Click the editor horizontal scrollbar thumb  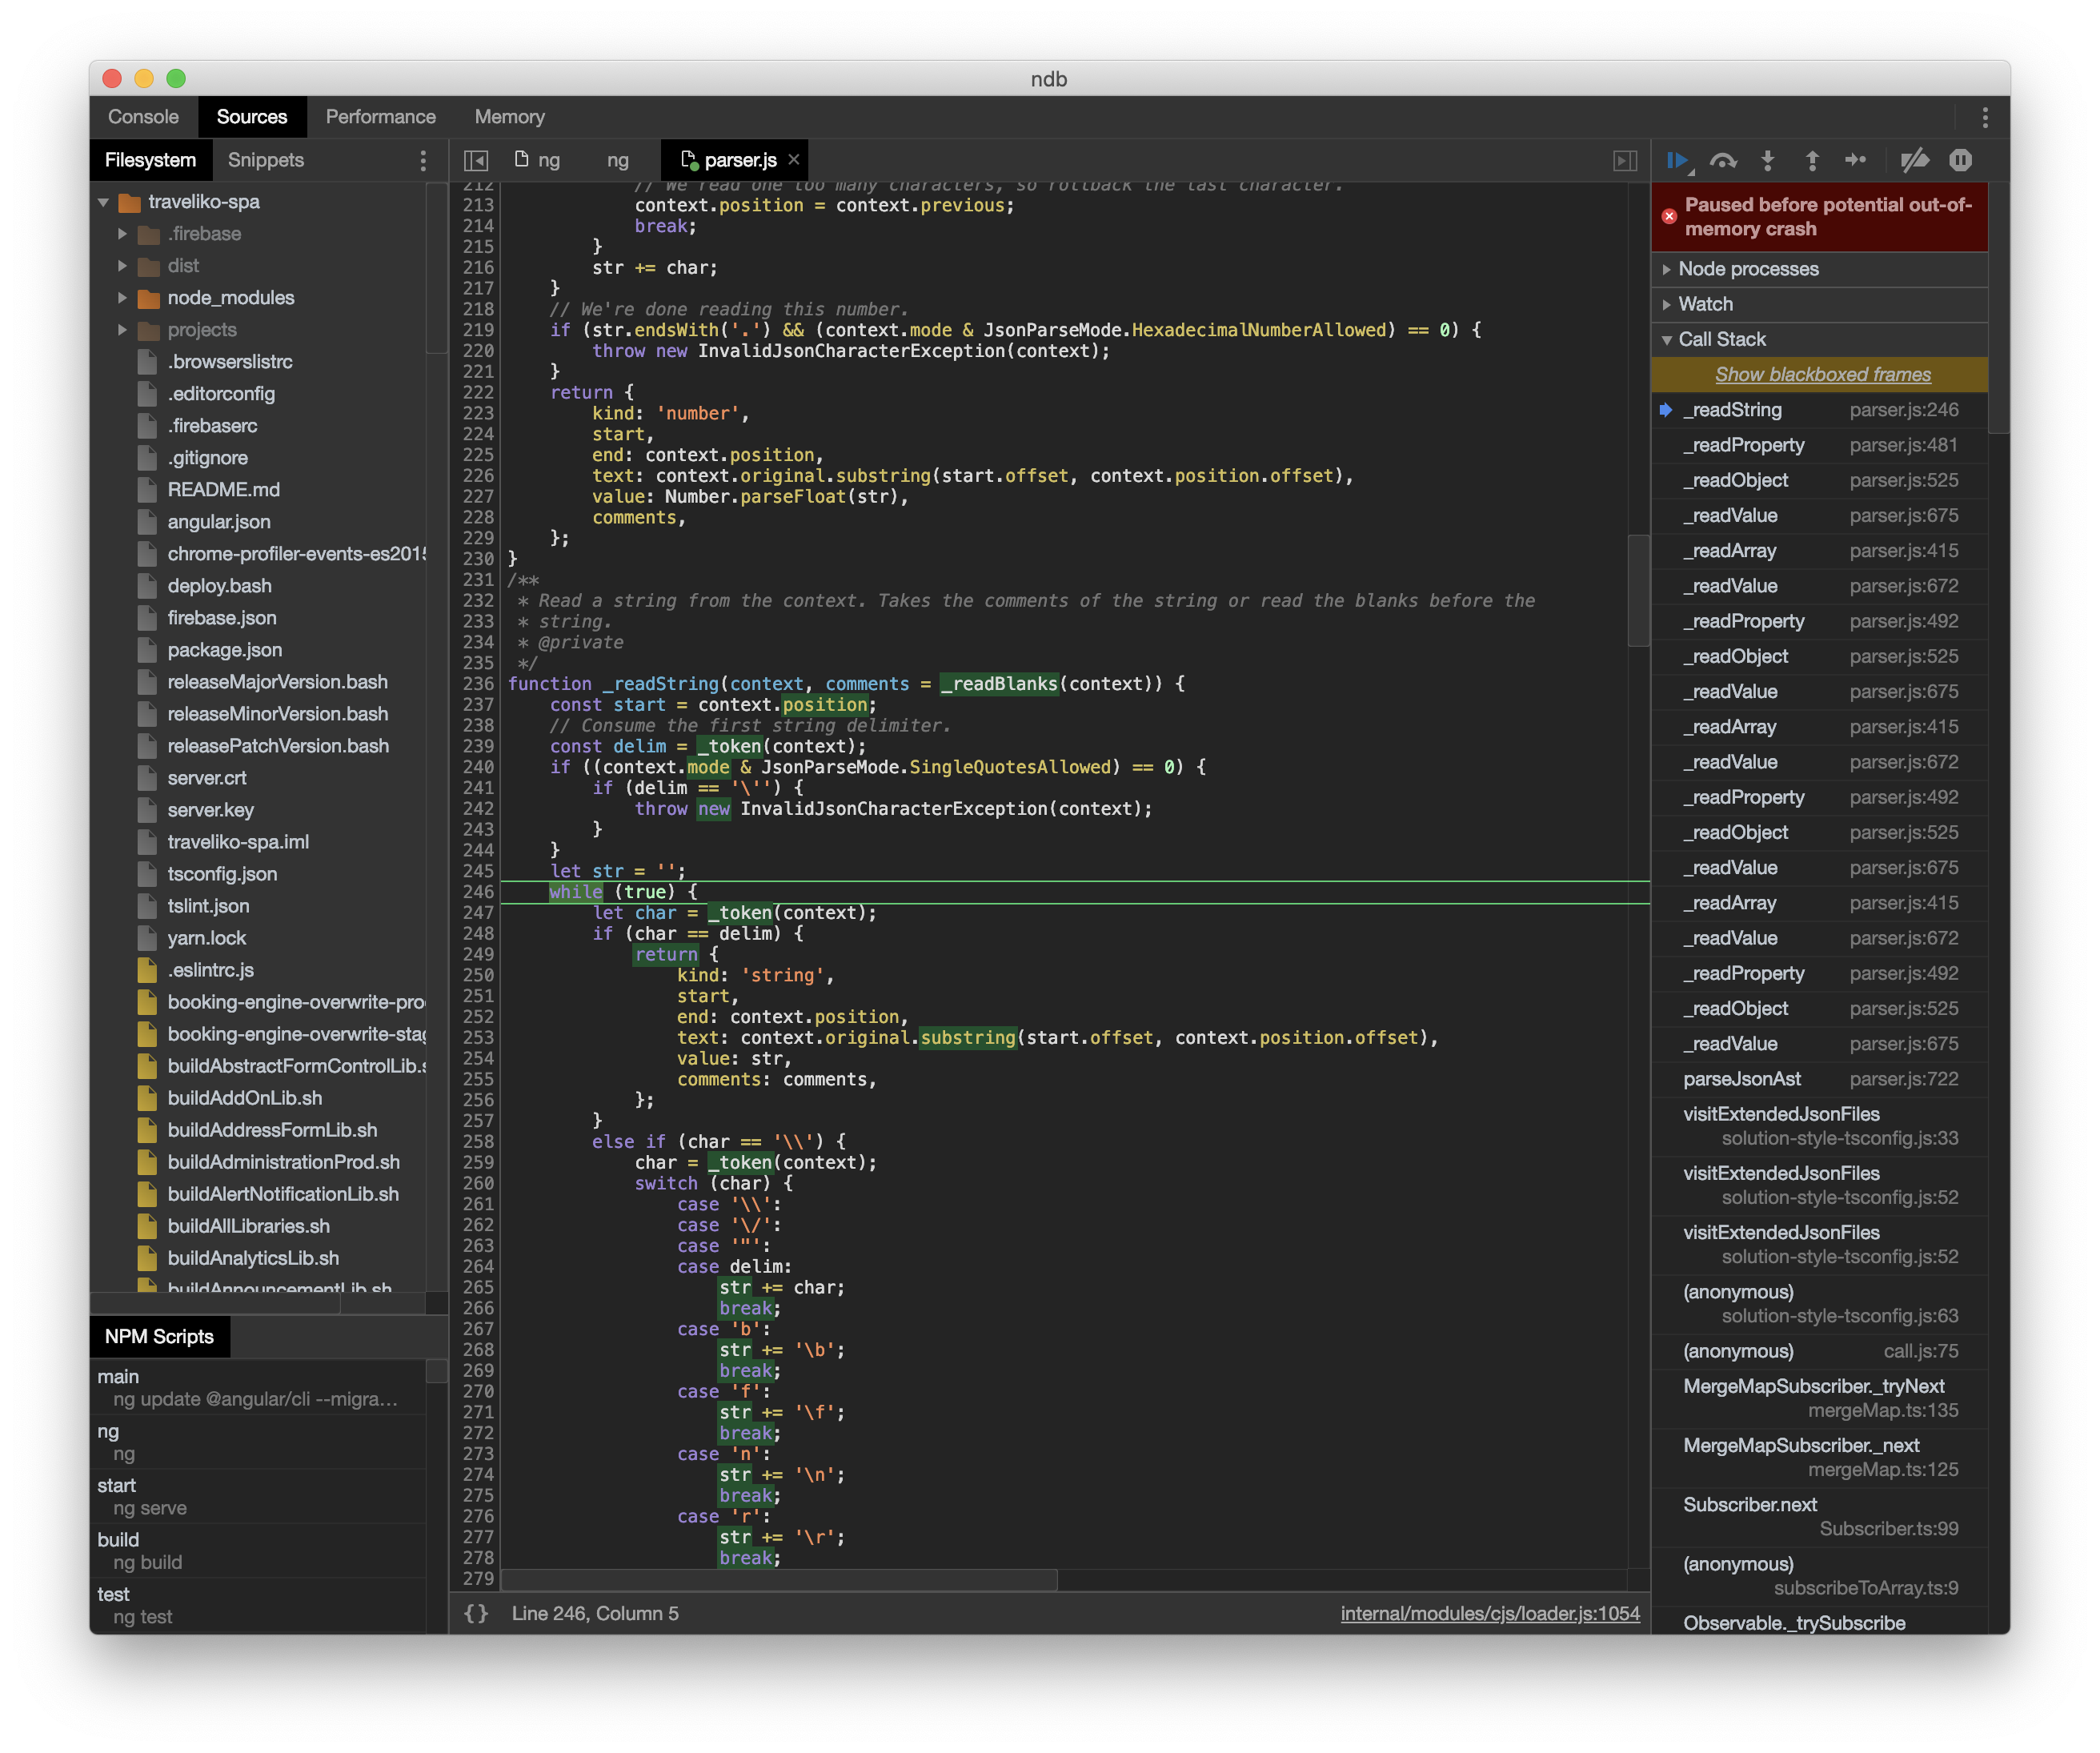779,1579
